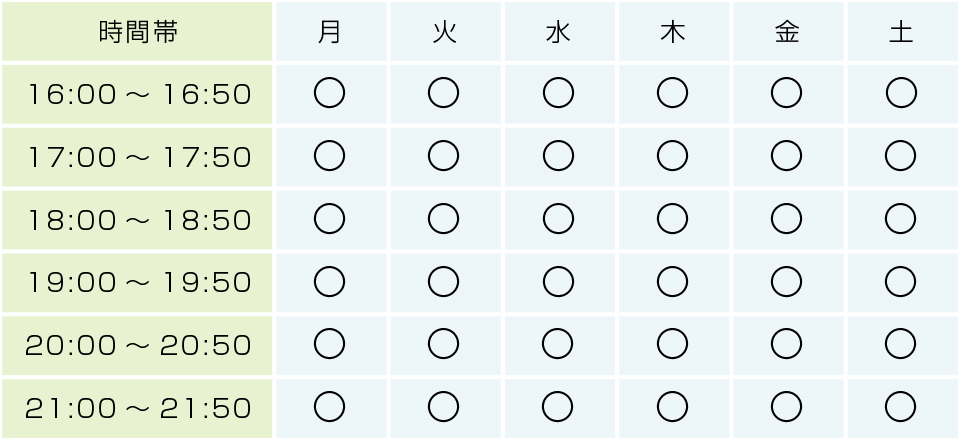The height and width of the screenshot is (440, 960).
Task: Click the 時間帯 header cell
Action: pos(137,31)
